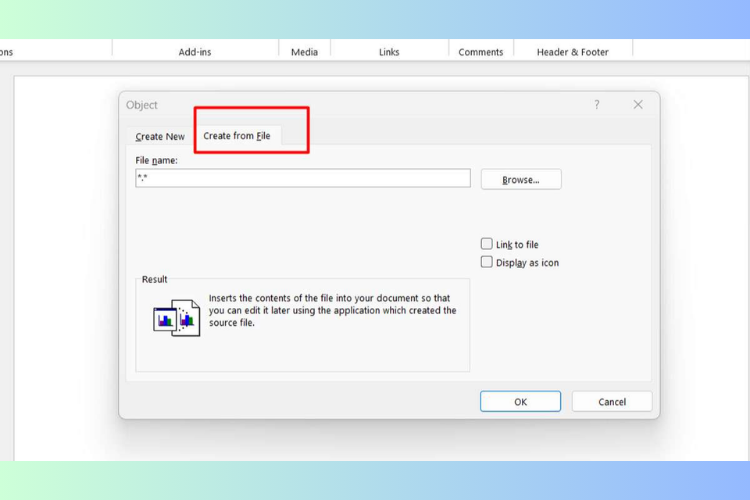Cancel the Object dialog
750x500 pixels.
612,401
